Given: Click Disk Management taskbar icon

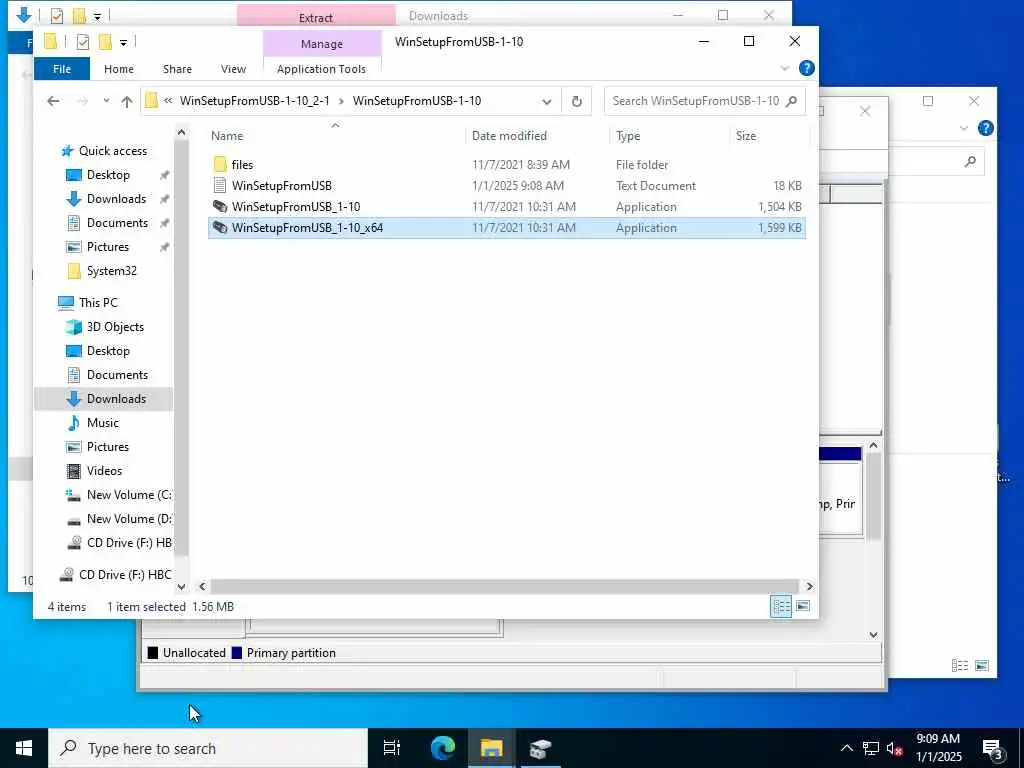Looking at the screenshot, I should click(540, 748).
